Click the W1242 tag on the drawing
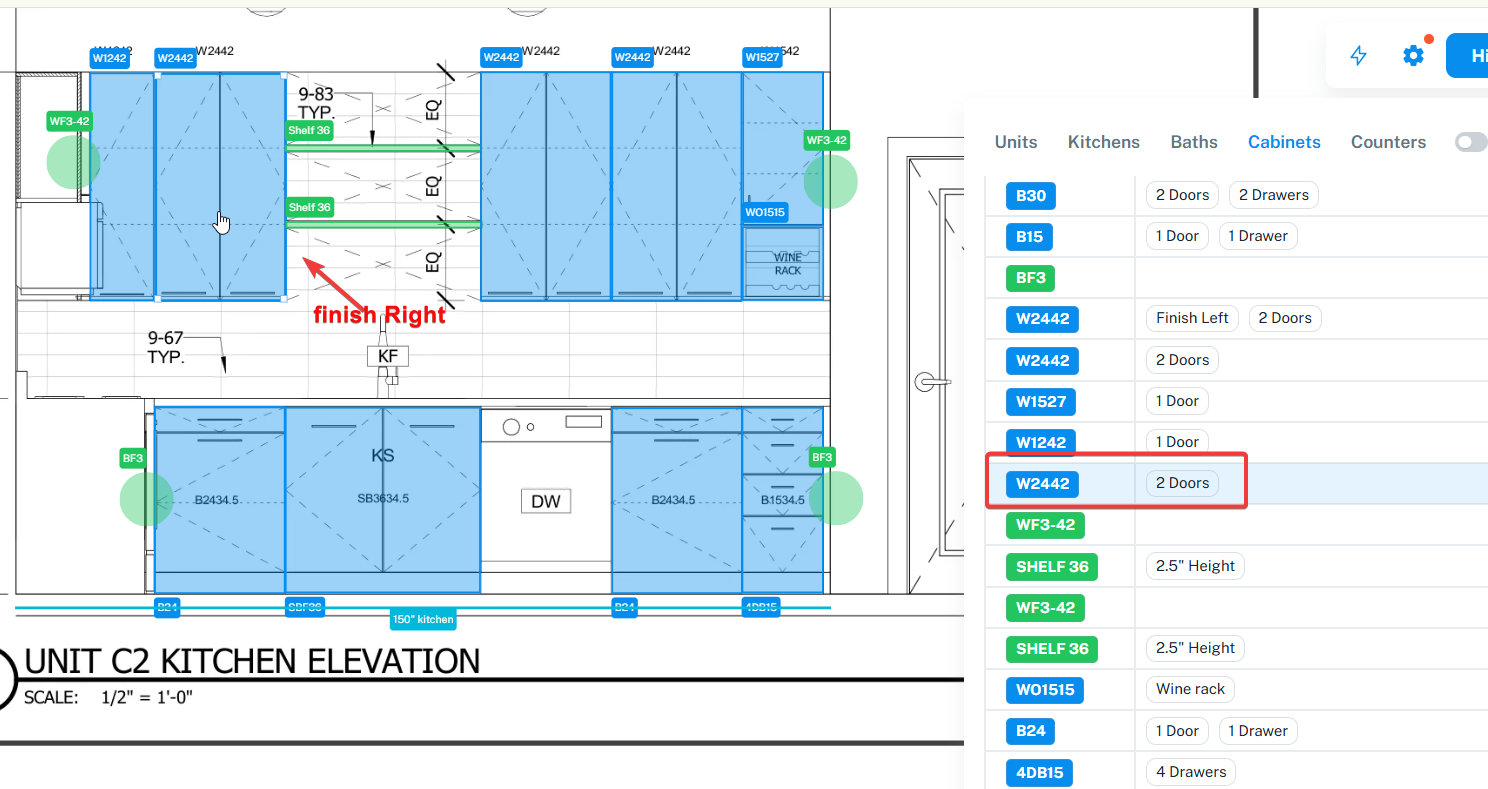 click(110, 58)
